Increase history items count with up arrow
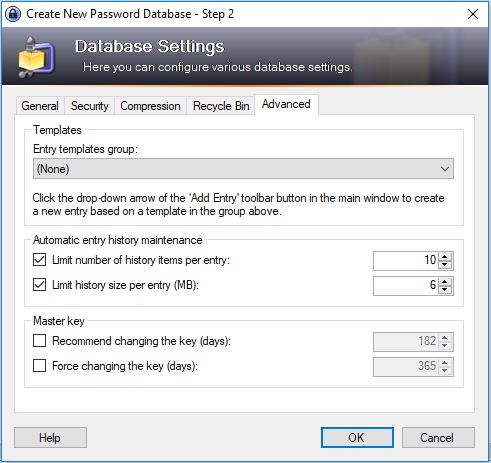This screenshot has height=463, width=491. [x=445, y=256]
